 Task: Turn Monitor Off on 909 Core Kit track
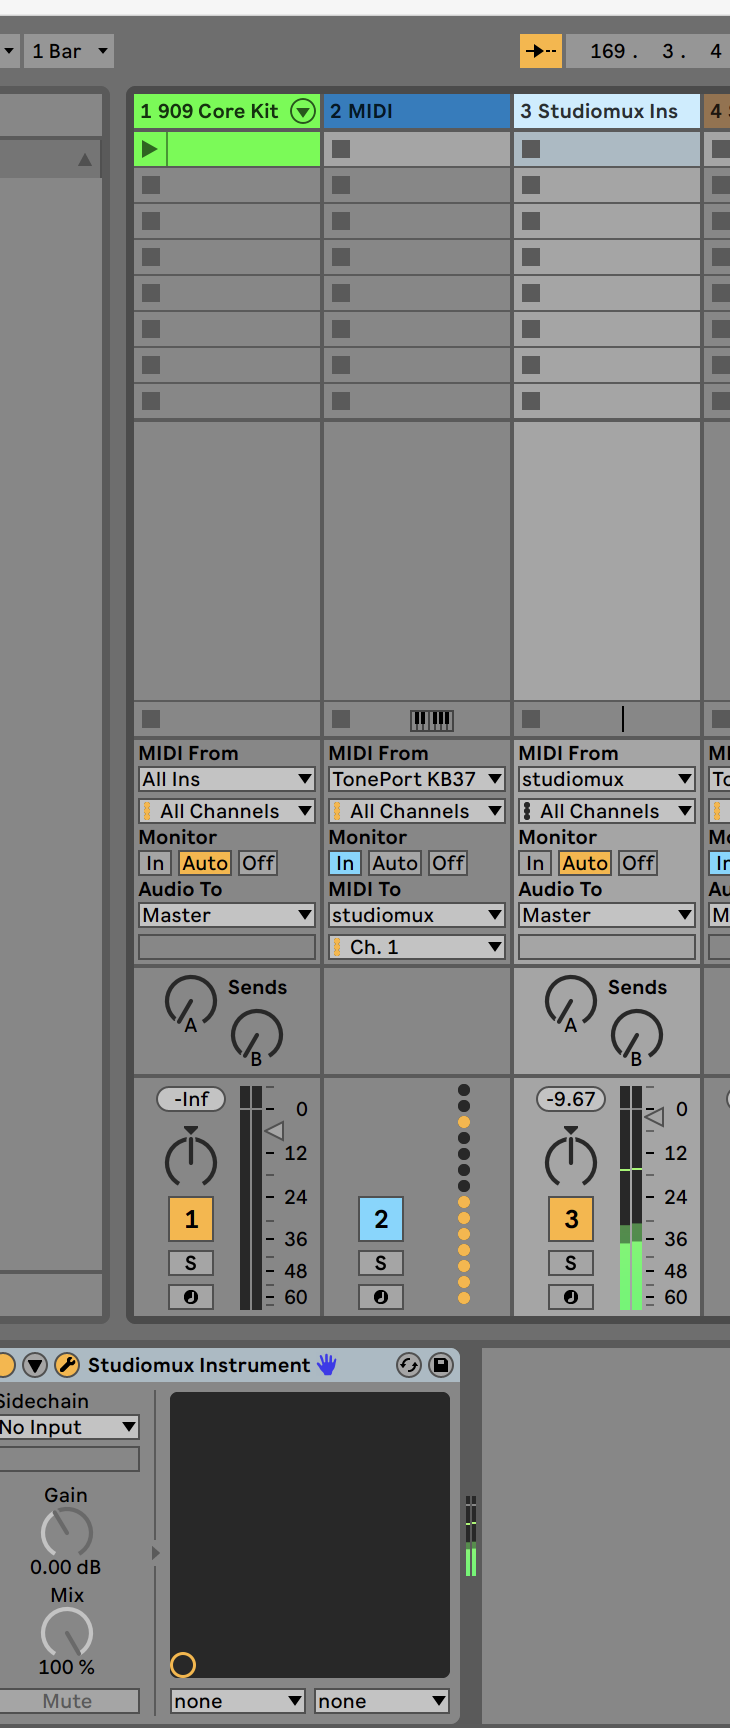258,863
